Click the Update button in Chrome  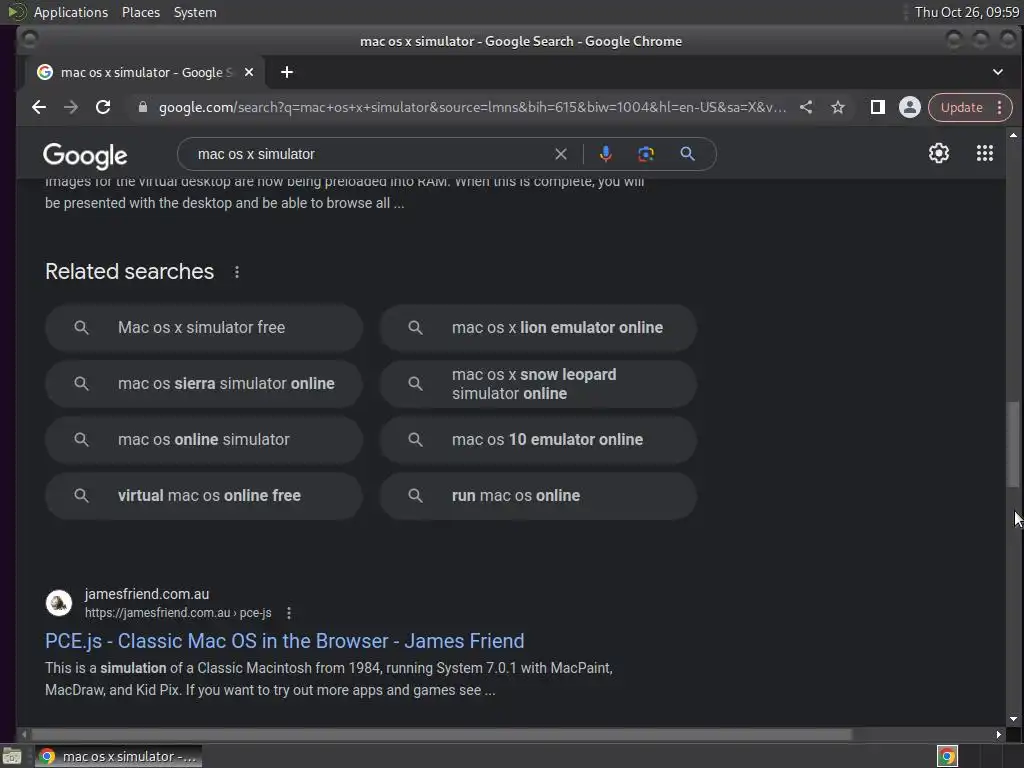click(x=961, y=108)
